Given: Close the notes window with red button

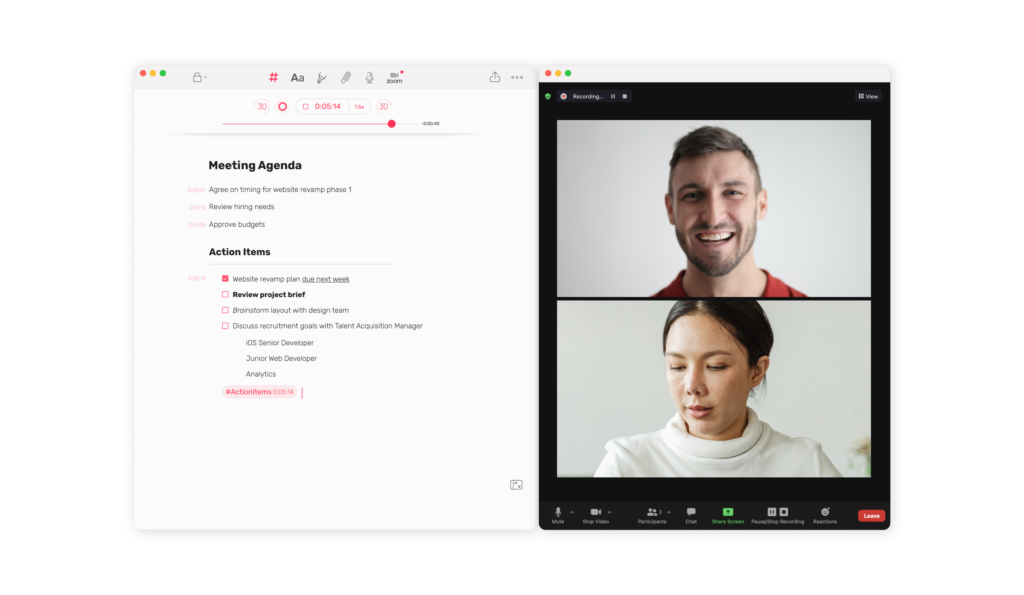Looking at the screenshot, I should (143, 73).
